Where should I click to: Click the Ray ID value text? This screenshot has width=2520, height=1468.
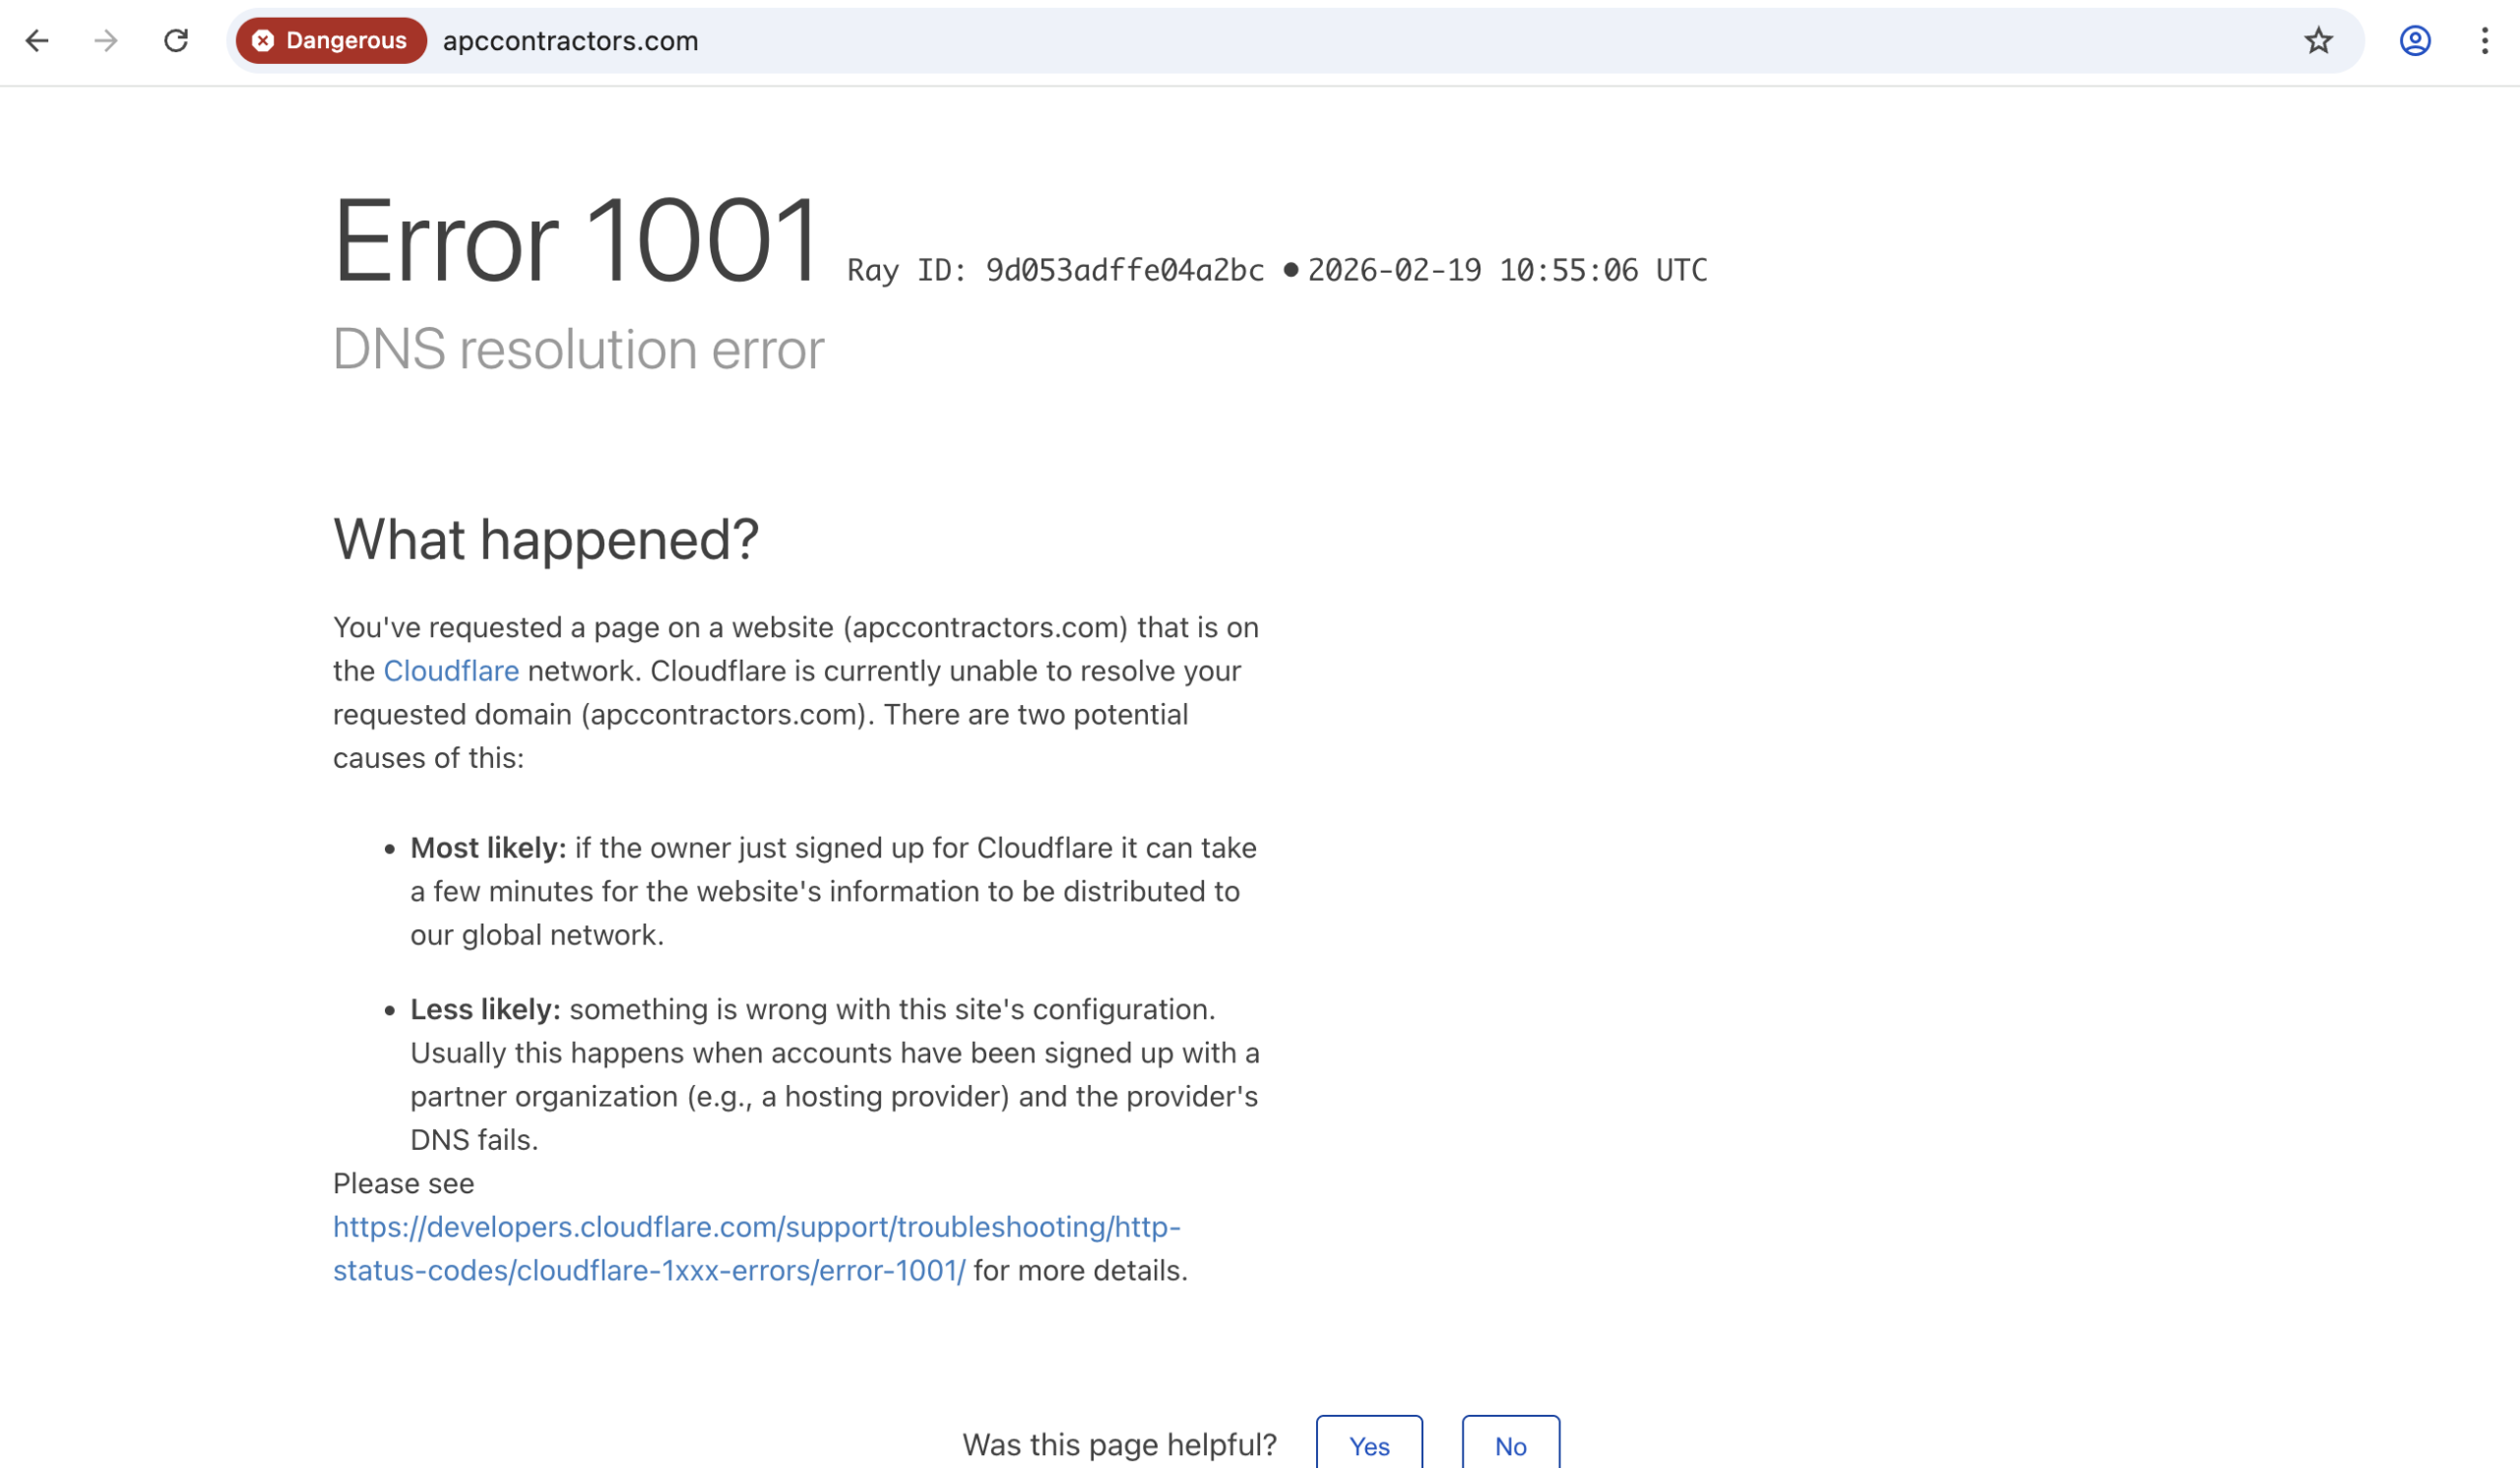coord(1124,271)
